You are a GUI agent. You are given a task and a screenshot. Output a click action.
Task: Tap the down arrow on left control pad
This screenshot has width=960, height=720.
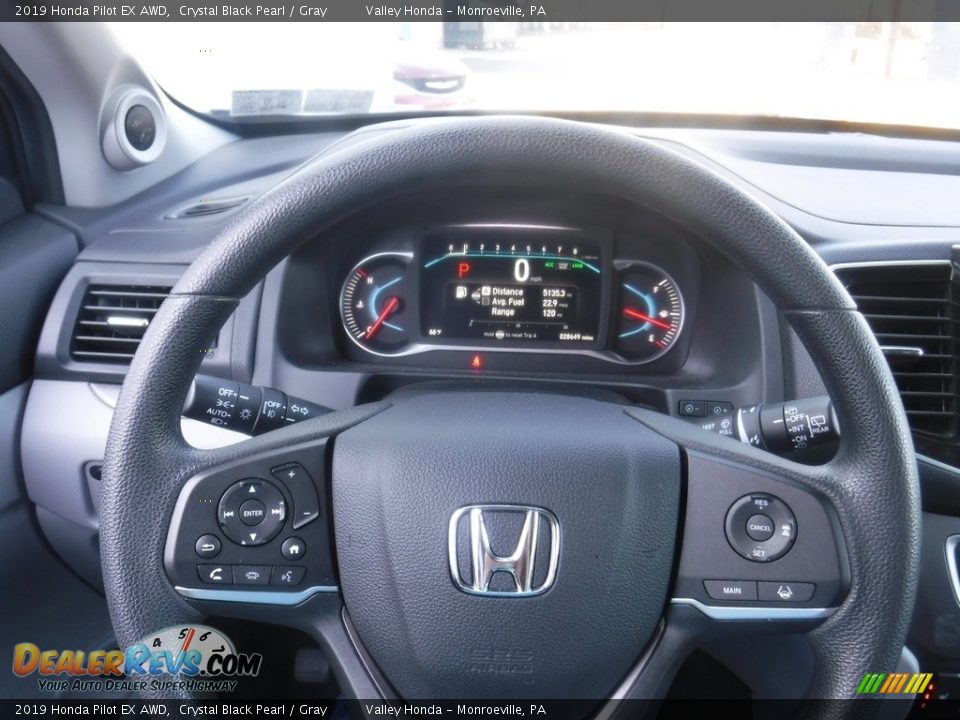(x=253, y=538)
